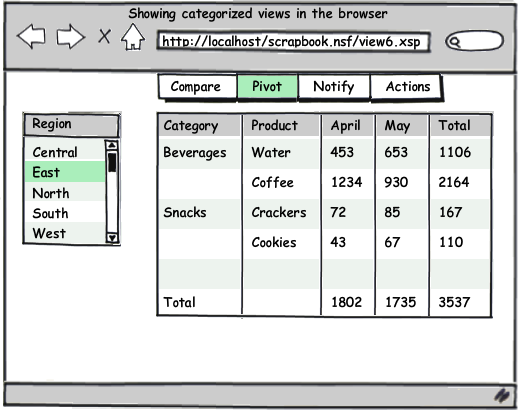Open the Actions tab
Screen dimensions: 518x410
pos(407,87)
